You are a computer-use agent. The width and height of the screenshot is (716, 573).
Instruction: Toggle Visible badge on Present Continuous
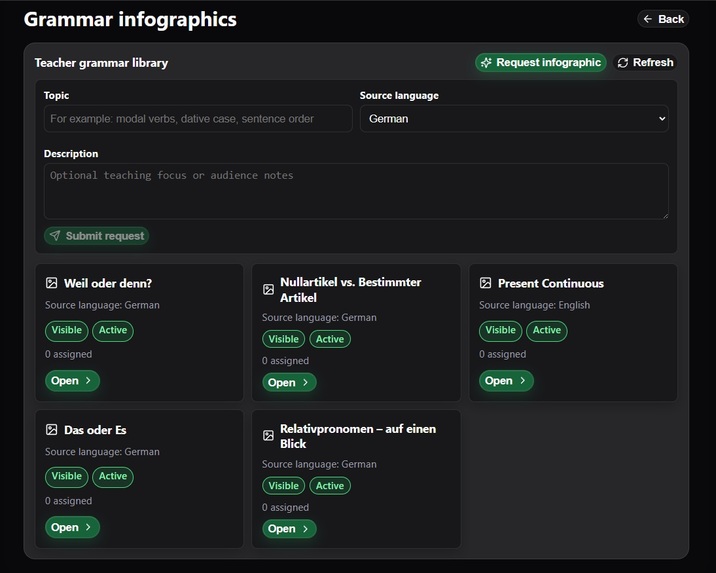pos(500,330)
